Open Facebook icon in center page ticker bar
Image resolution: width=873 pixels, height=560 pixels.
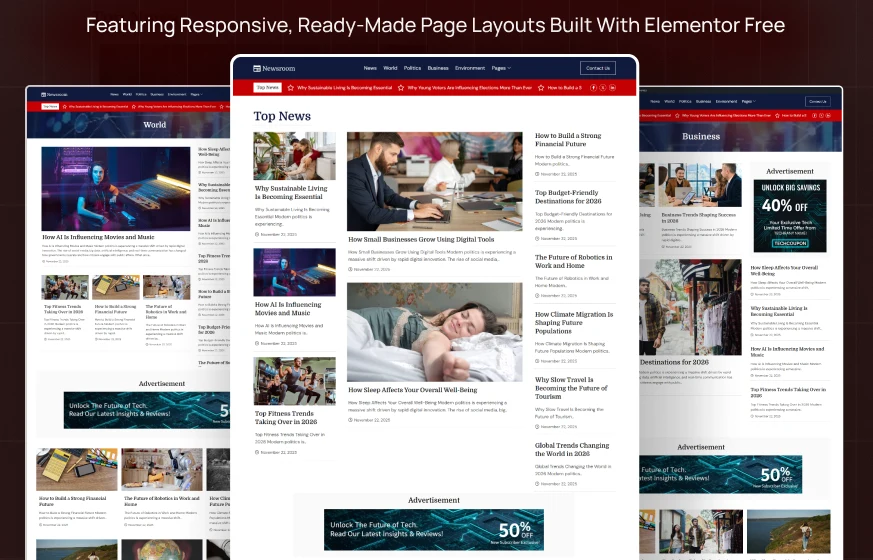coord(594,88)
